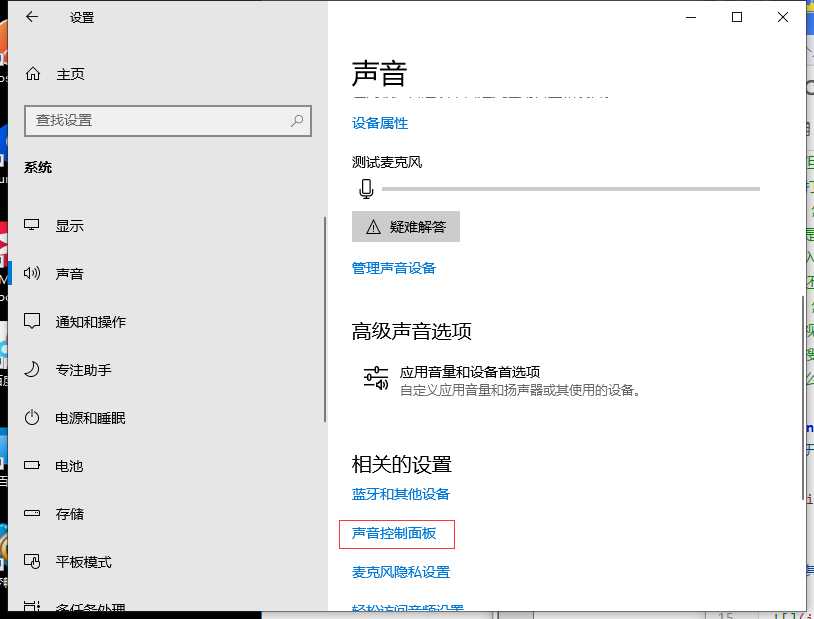Open 蓝牙和其他设备 link
The width and height of the screenshot is (814, 619).
(x=400, y=494)
